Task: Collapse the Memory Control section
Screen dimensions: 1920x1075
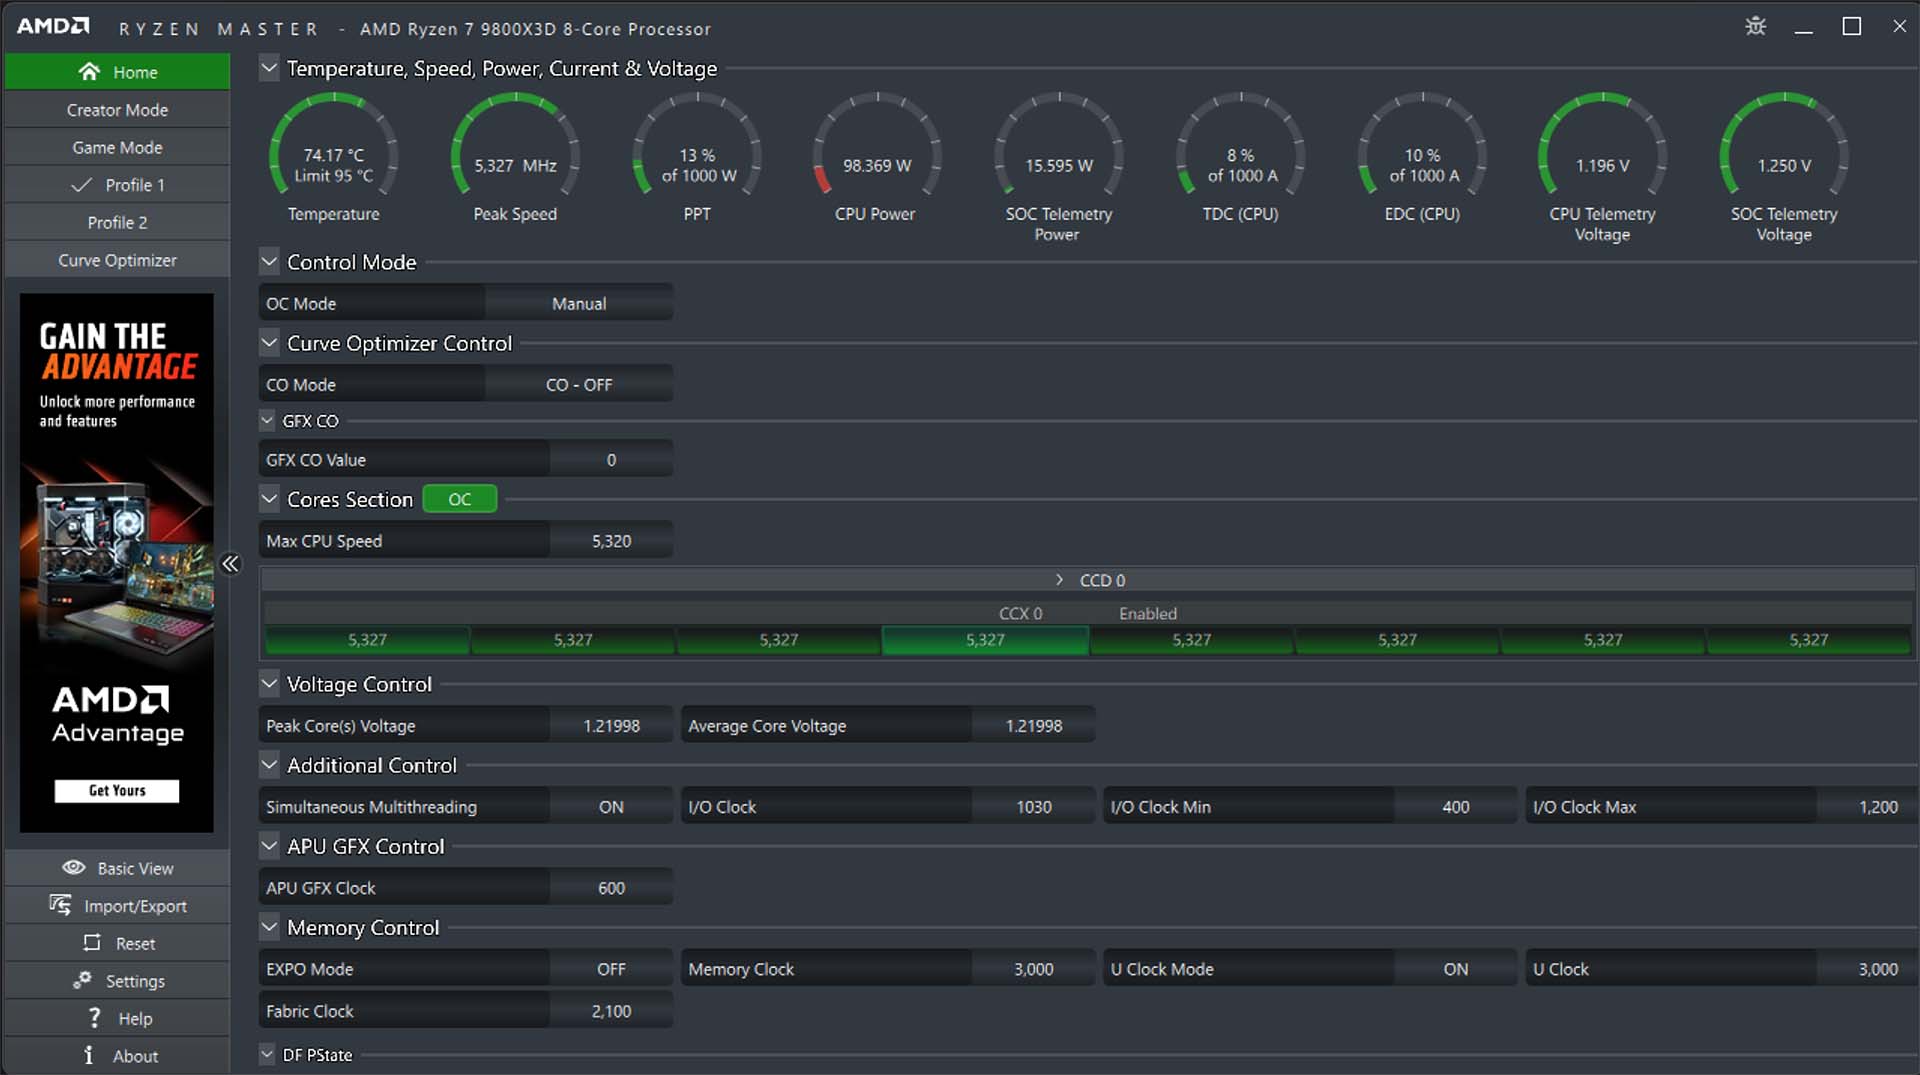Action: (x=269, y=927)
